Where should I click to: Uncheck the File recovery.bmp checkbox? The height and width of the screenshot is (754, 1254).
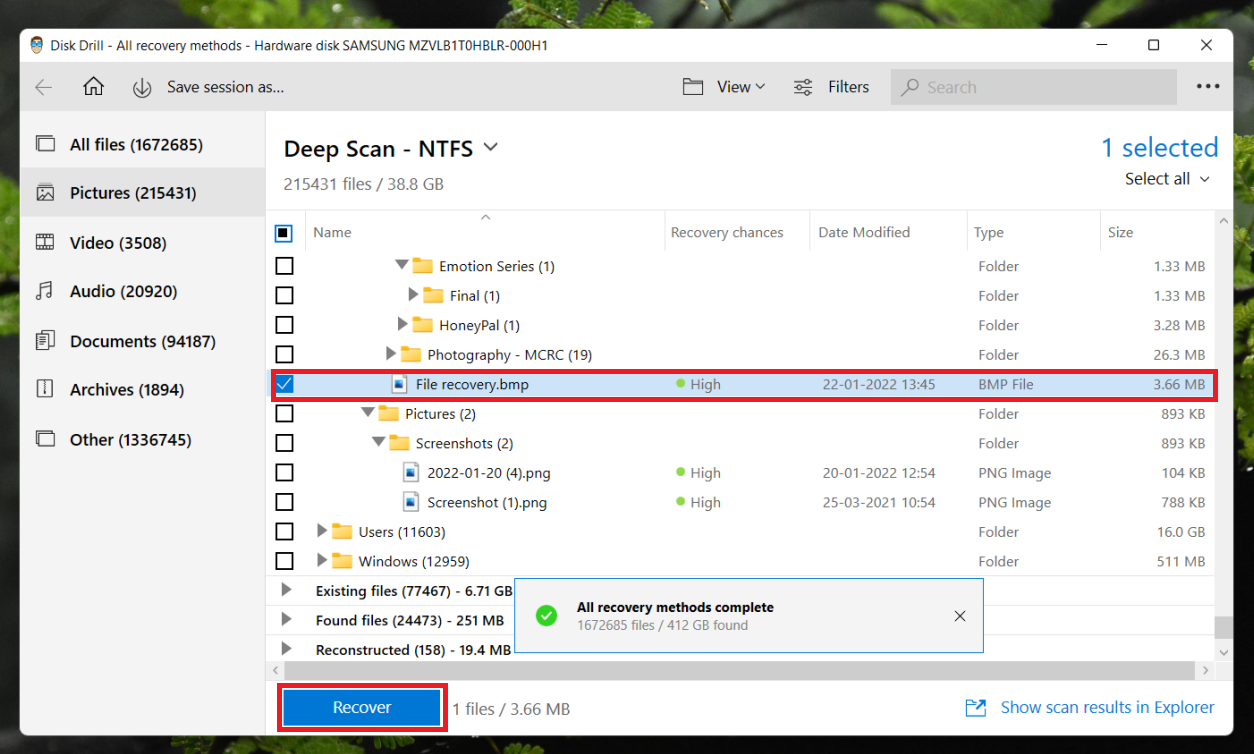[284, 384]
